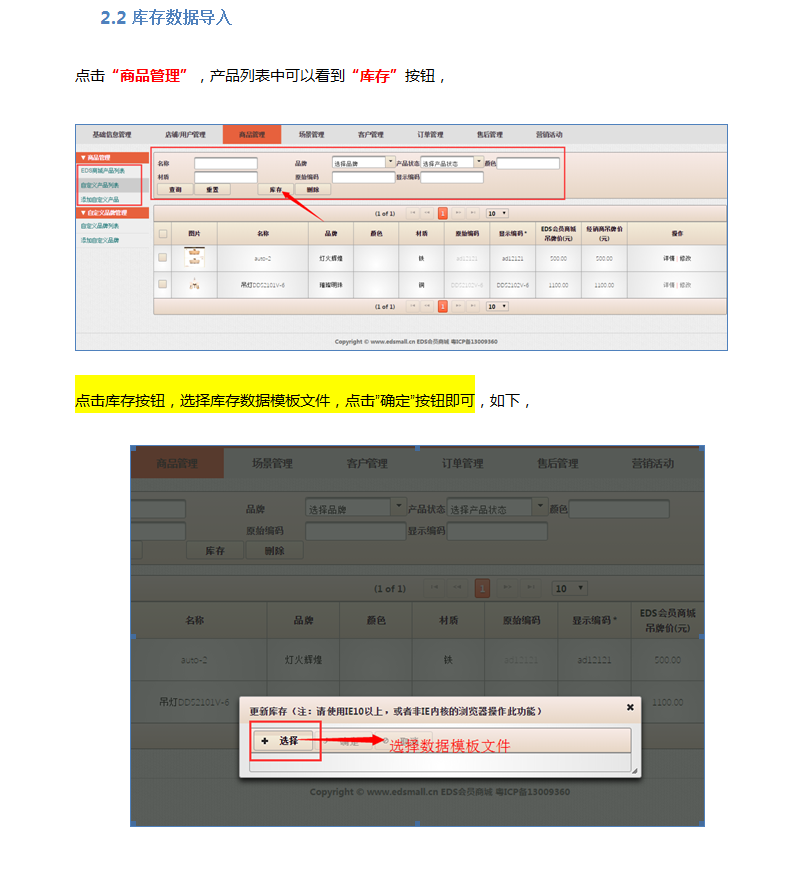Go to previous page in upper screenshot's top paginator
800x869 pixels.
[427, 213]
